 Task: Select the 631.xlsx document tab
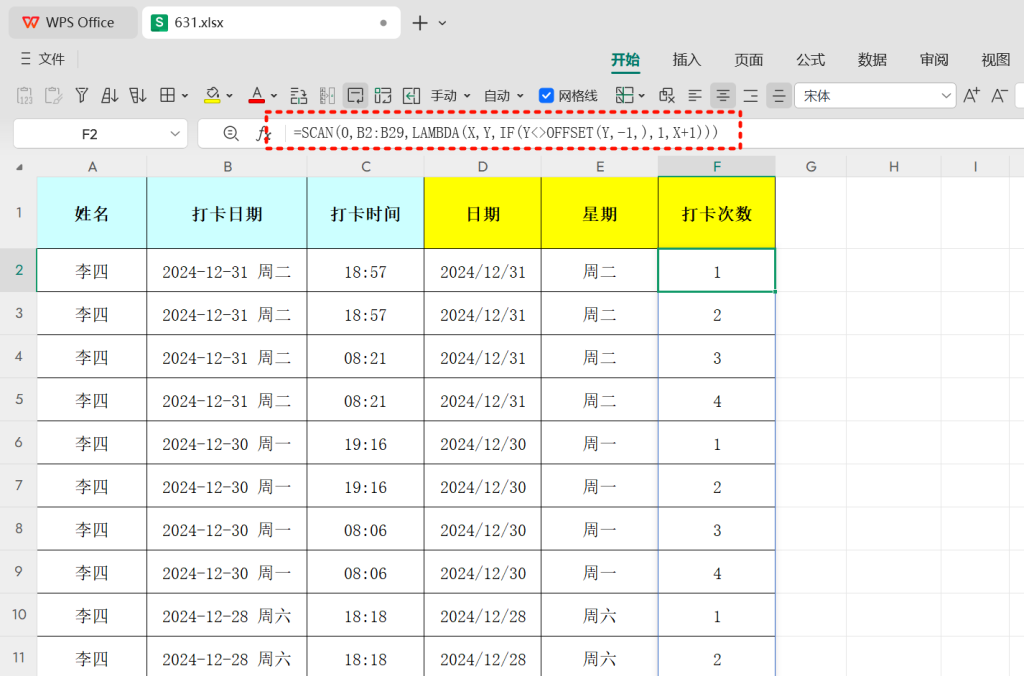(271, 23)
